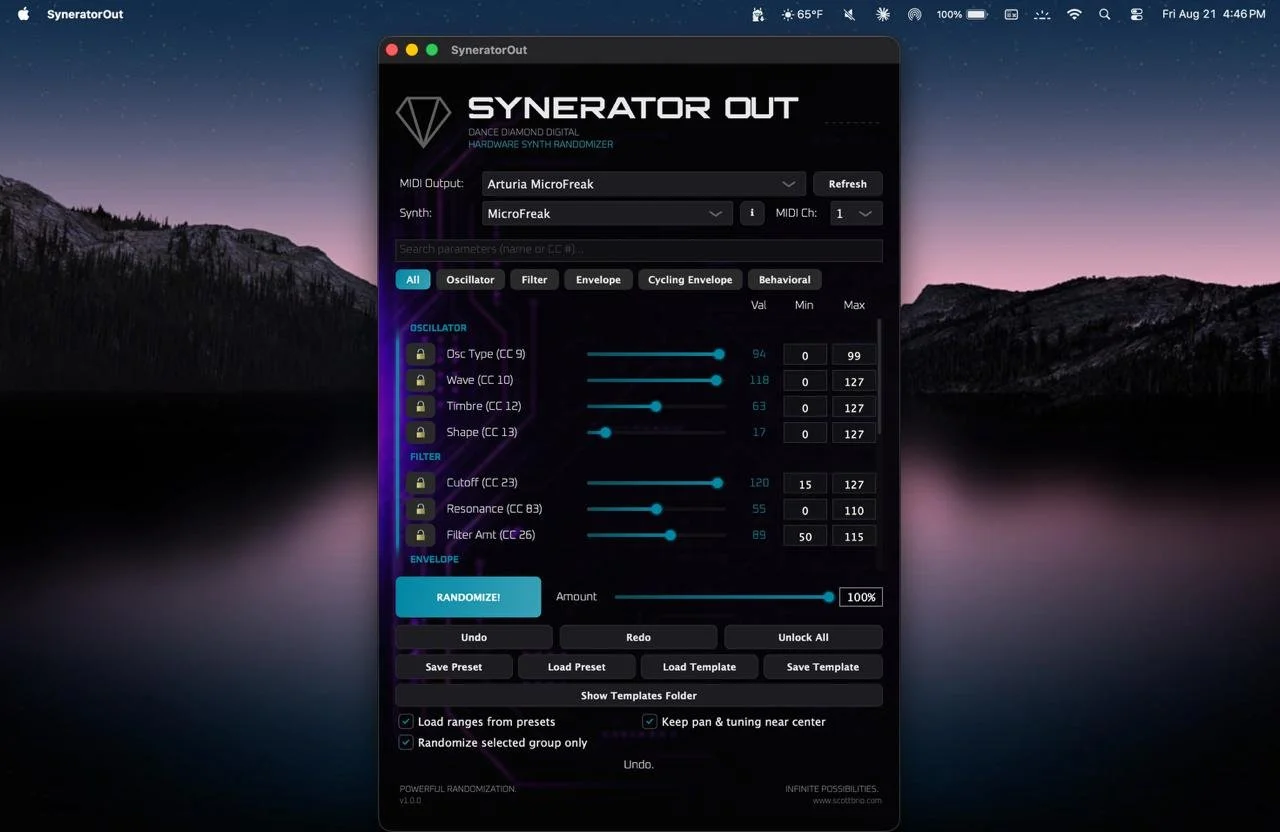Open synth info button
This screenshot has height=832, width=1280.
752,213
